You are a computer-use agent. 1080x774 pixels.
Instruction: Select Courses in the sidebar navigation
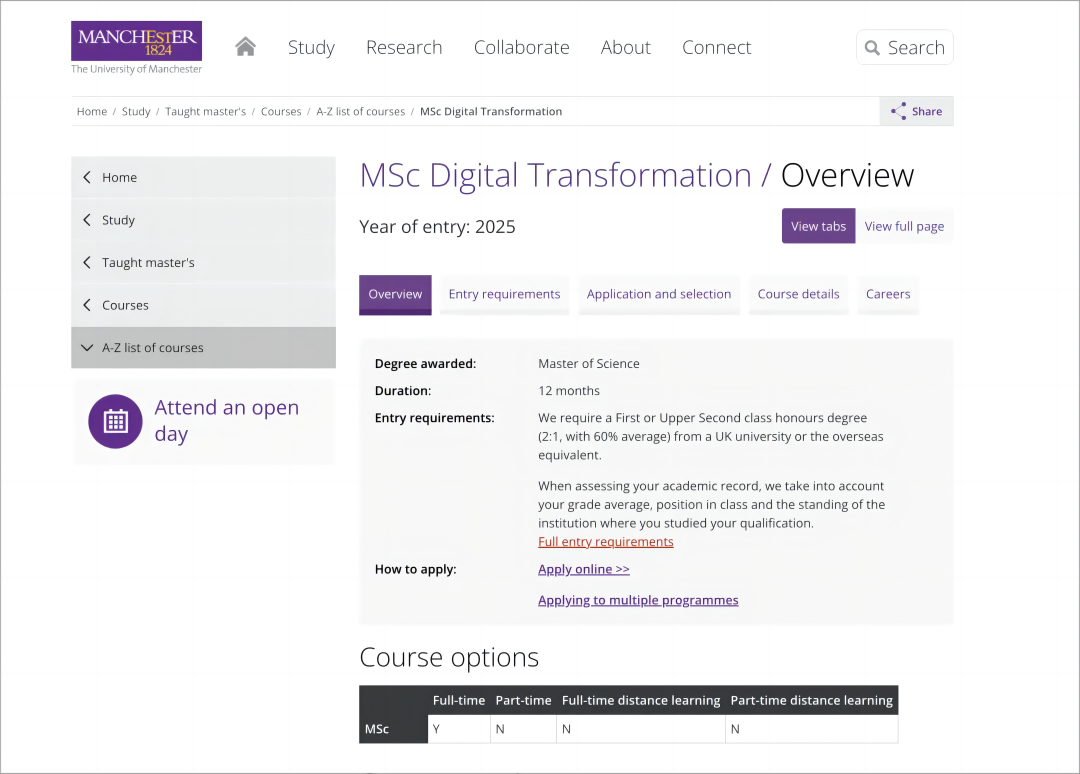coord(203,306)
